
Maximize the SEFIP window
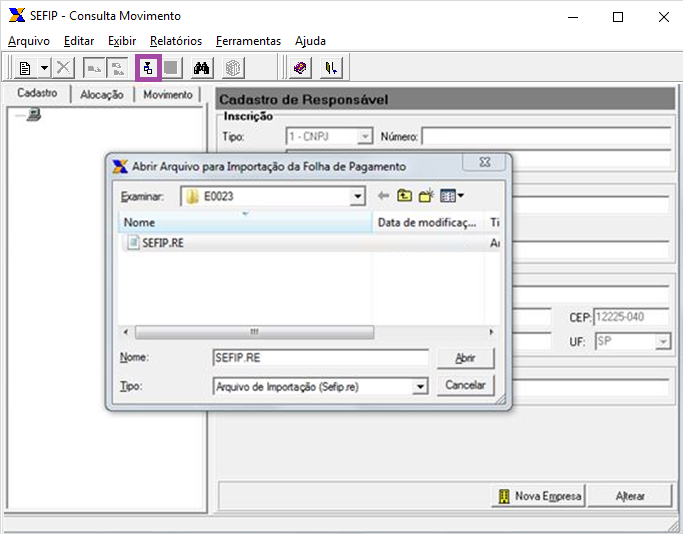point(618,17)
